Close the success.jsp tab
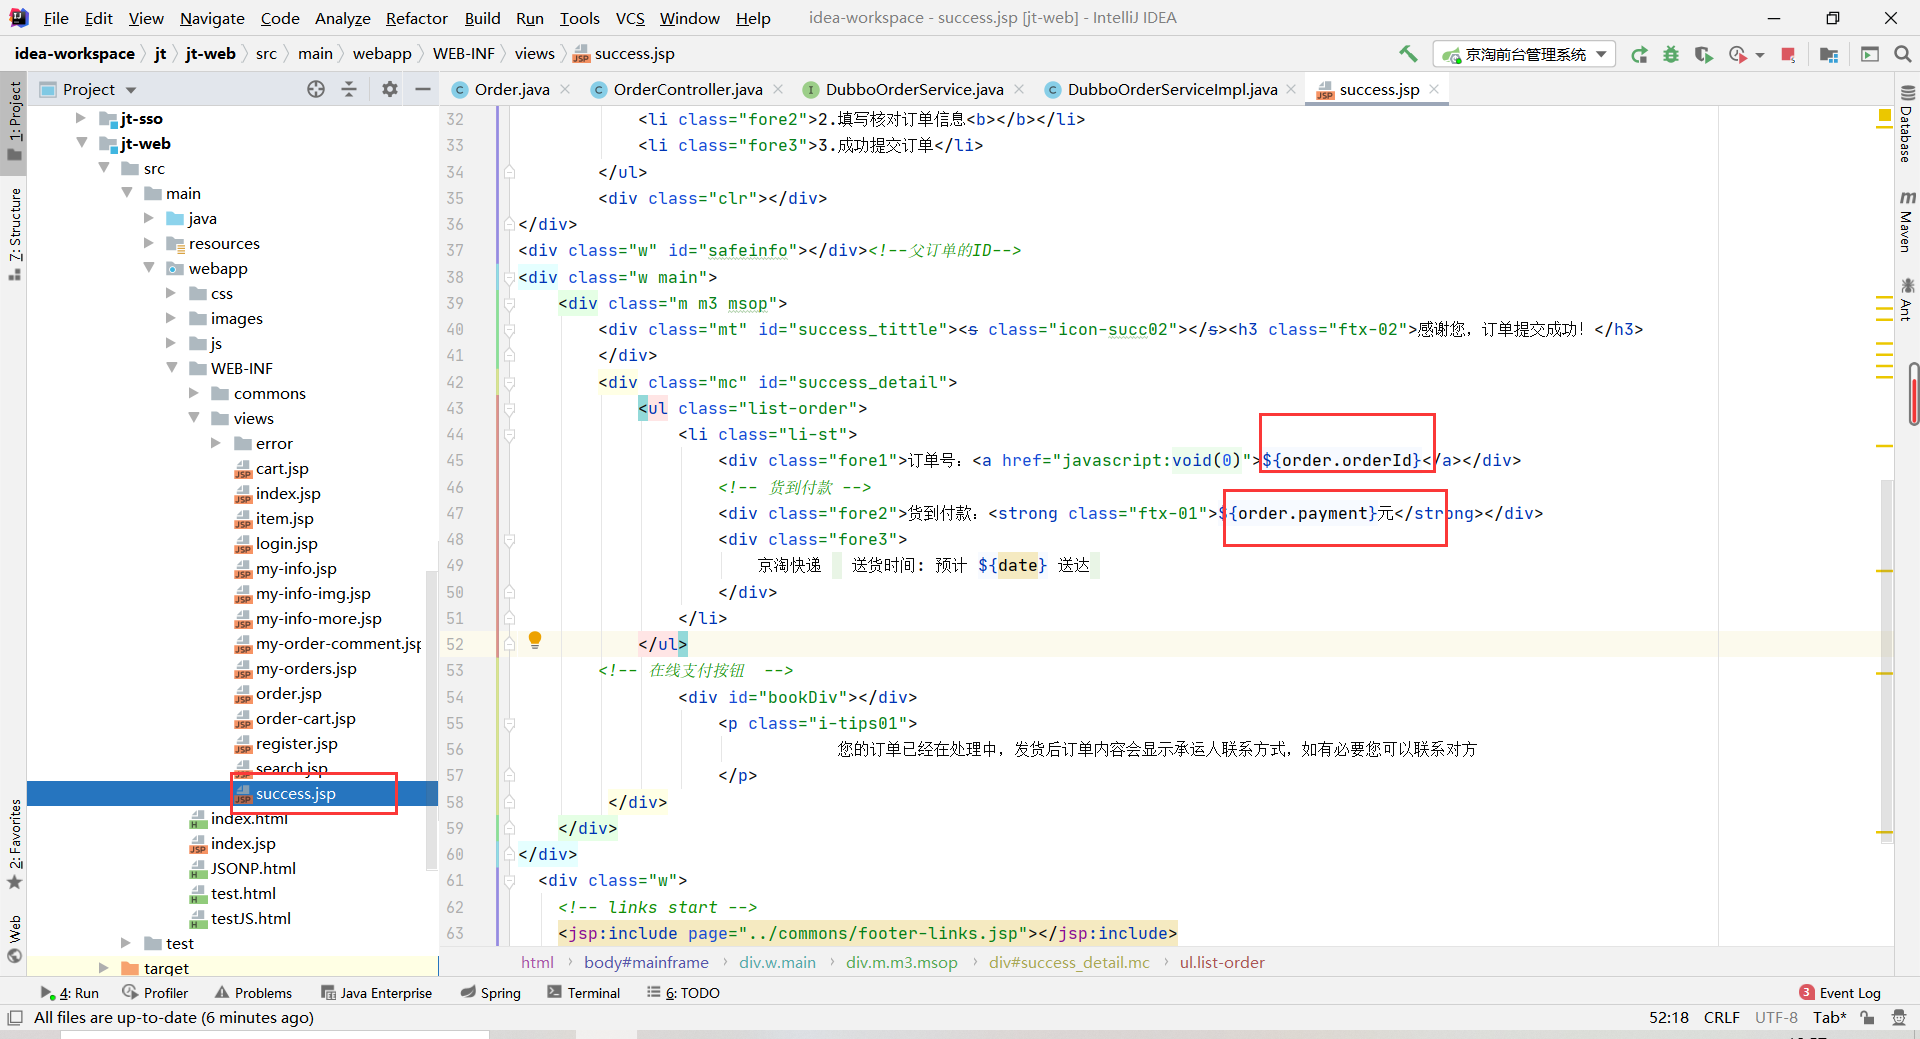 click(1434, 89)
